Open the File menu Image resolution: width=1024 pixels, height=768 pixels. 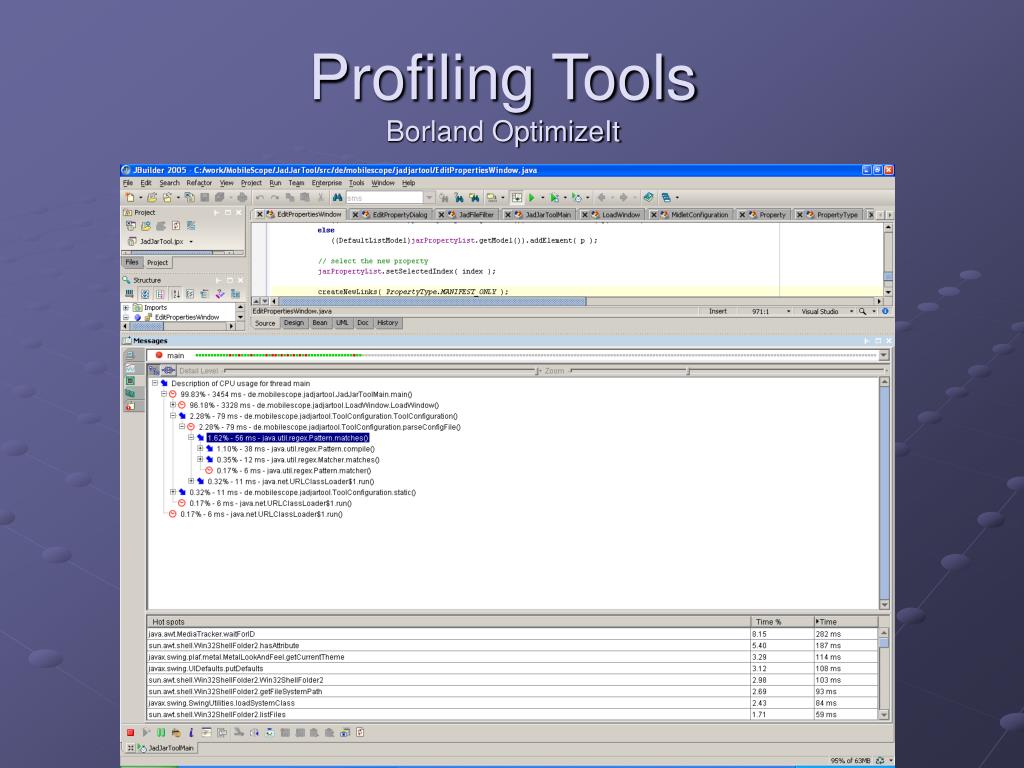[128, 183]
